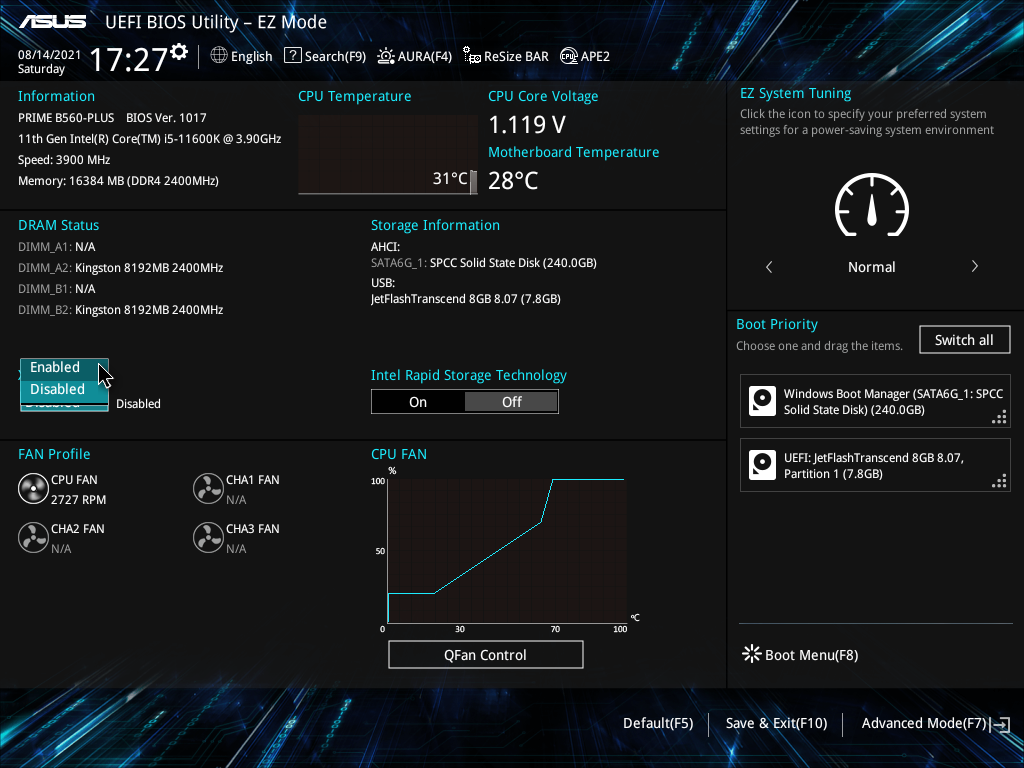Click the Normal tuning mode label
Viewport: 1024px width, 768px height.
(871, 266)
